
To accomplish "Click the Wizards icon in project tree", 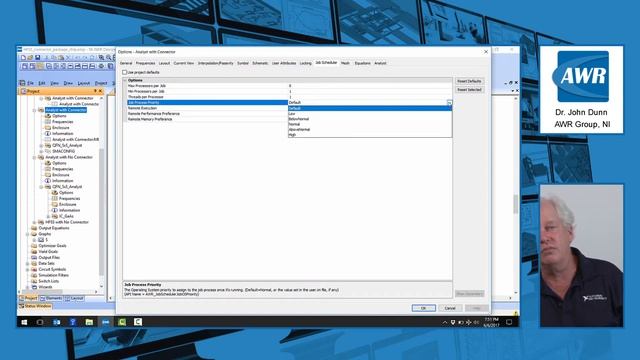I will (34, 287).
